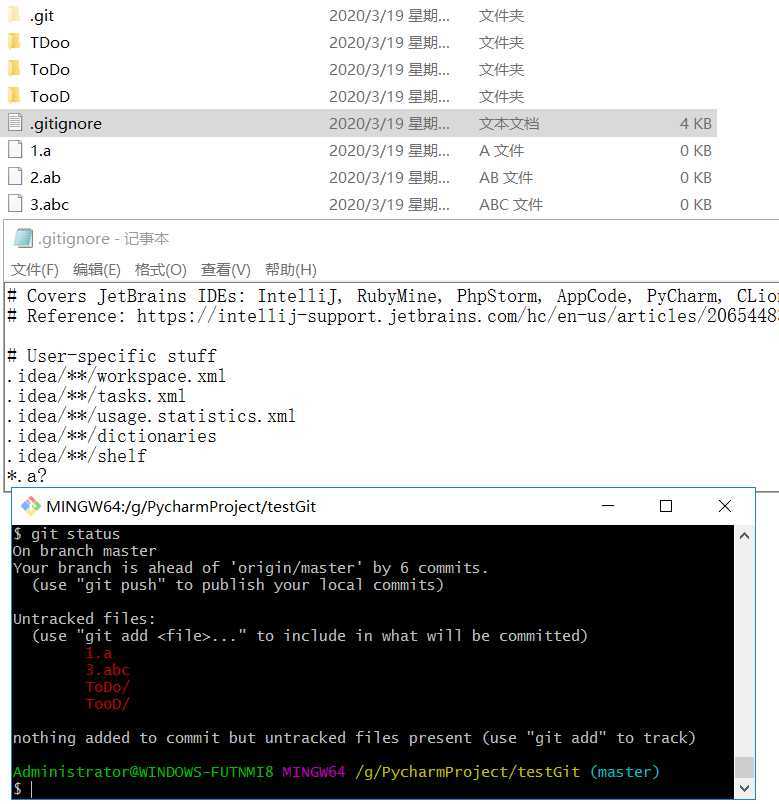Click the terminal input prompt after $
The image size is (779, 804).
point(31,789)
